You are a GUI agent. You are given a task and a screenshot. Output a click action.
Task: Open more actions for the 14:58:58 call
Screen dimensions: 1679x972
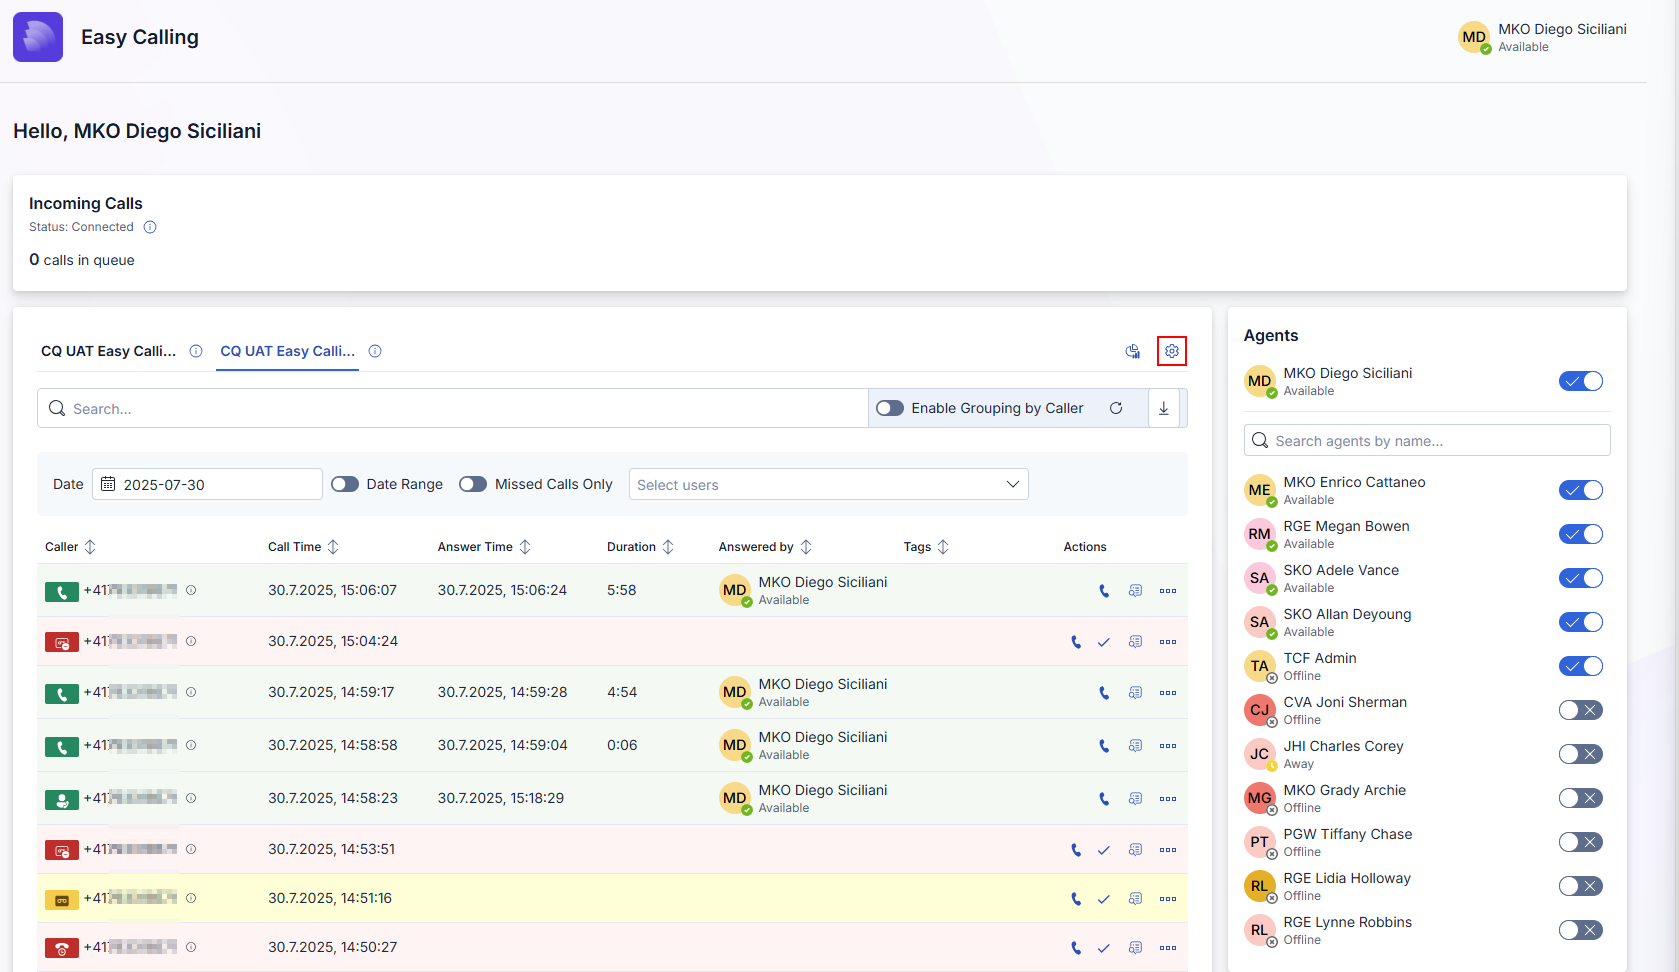(x=1167, y=746)
